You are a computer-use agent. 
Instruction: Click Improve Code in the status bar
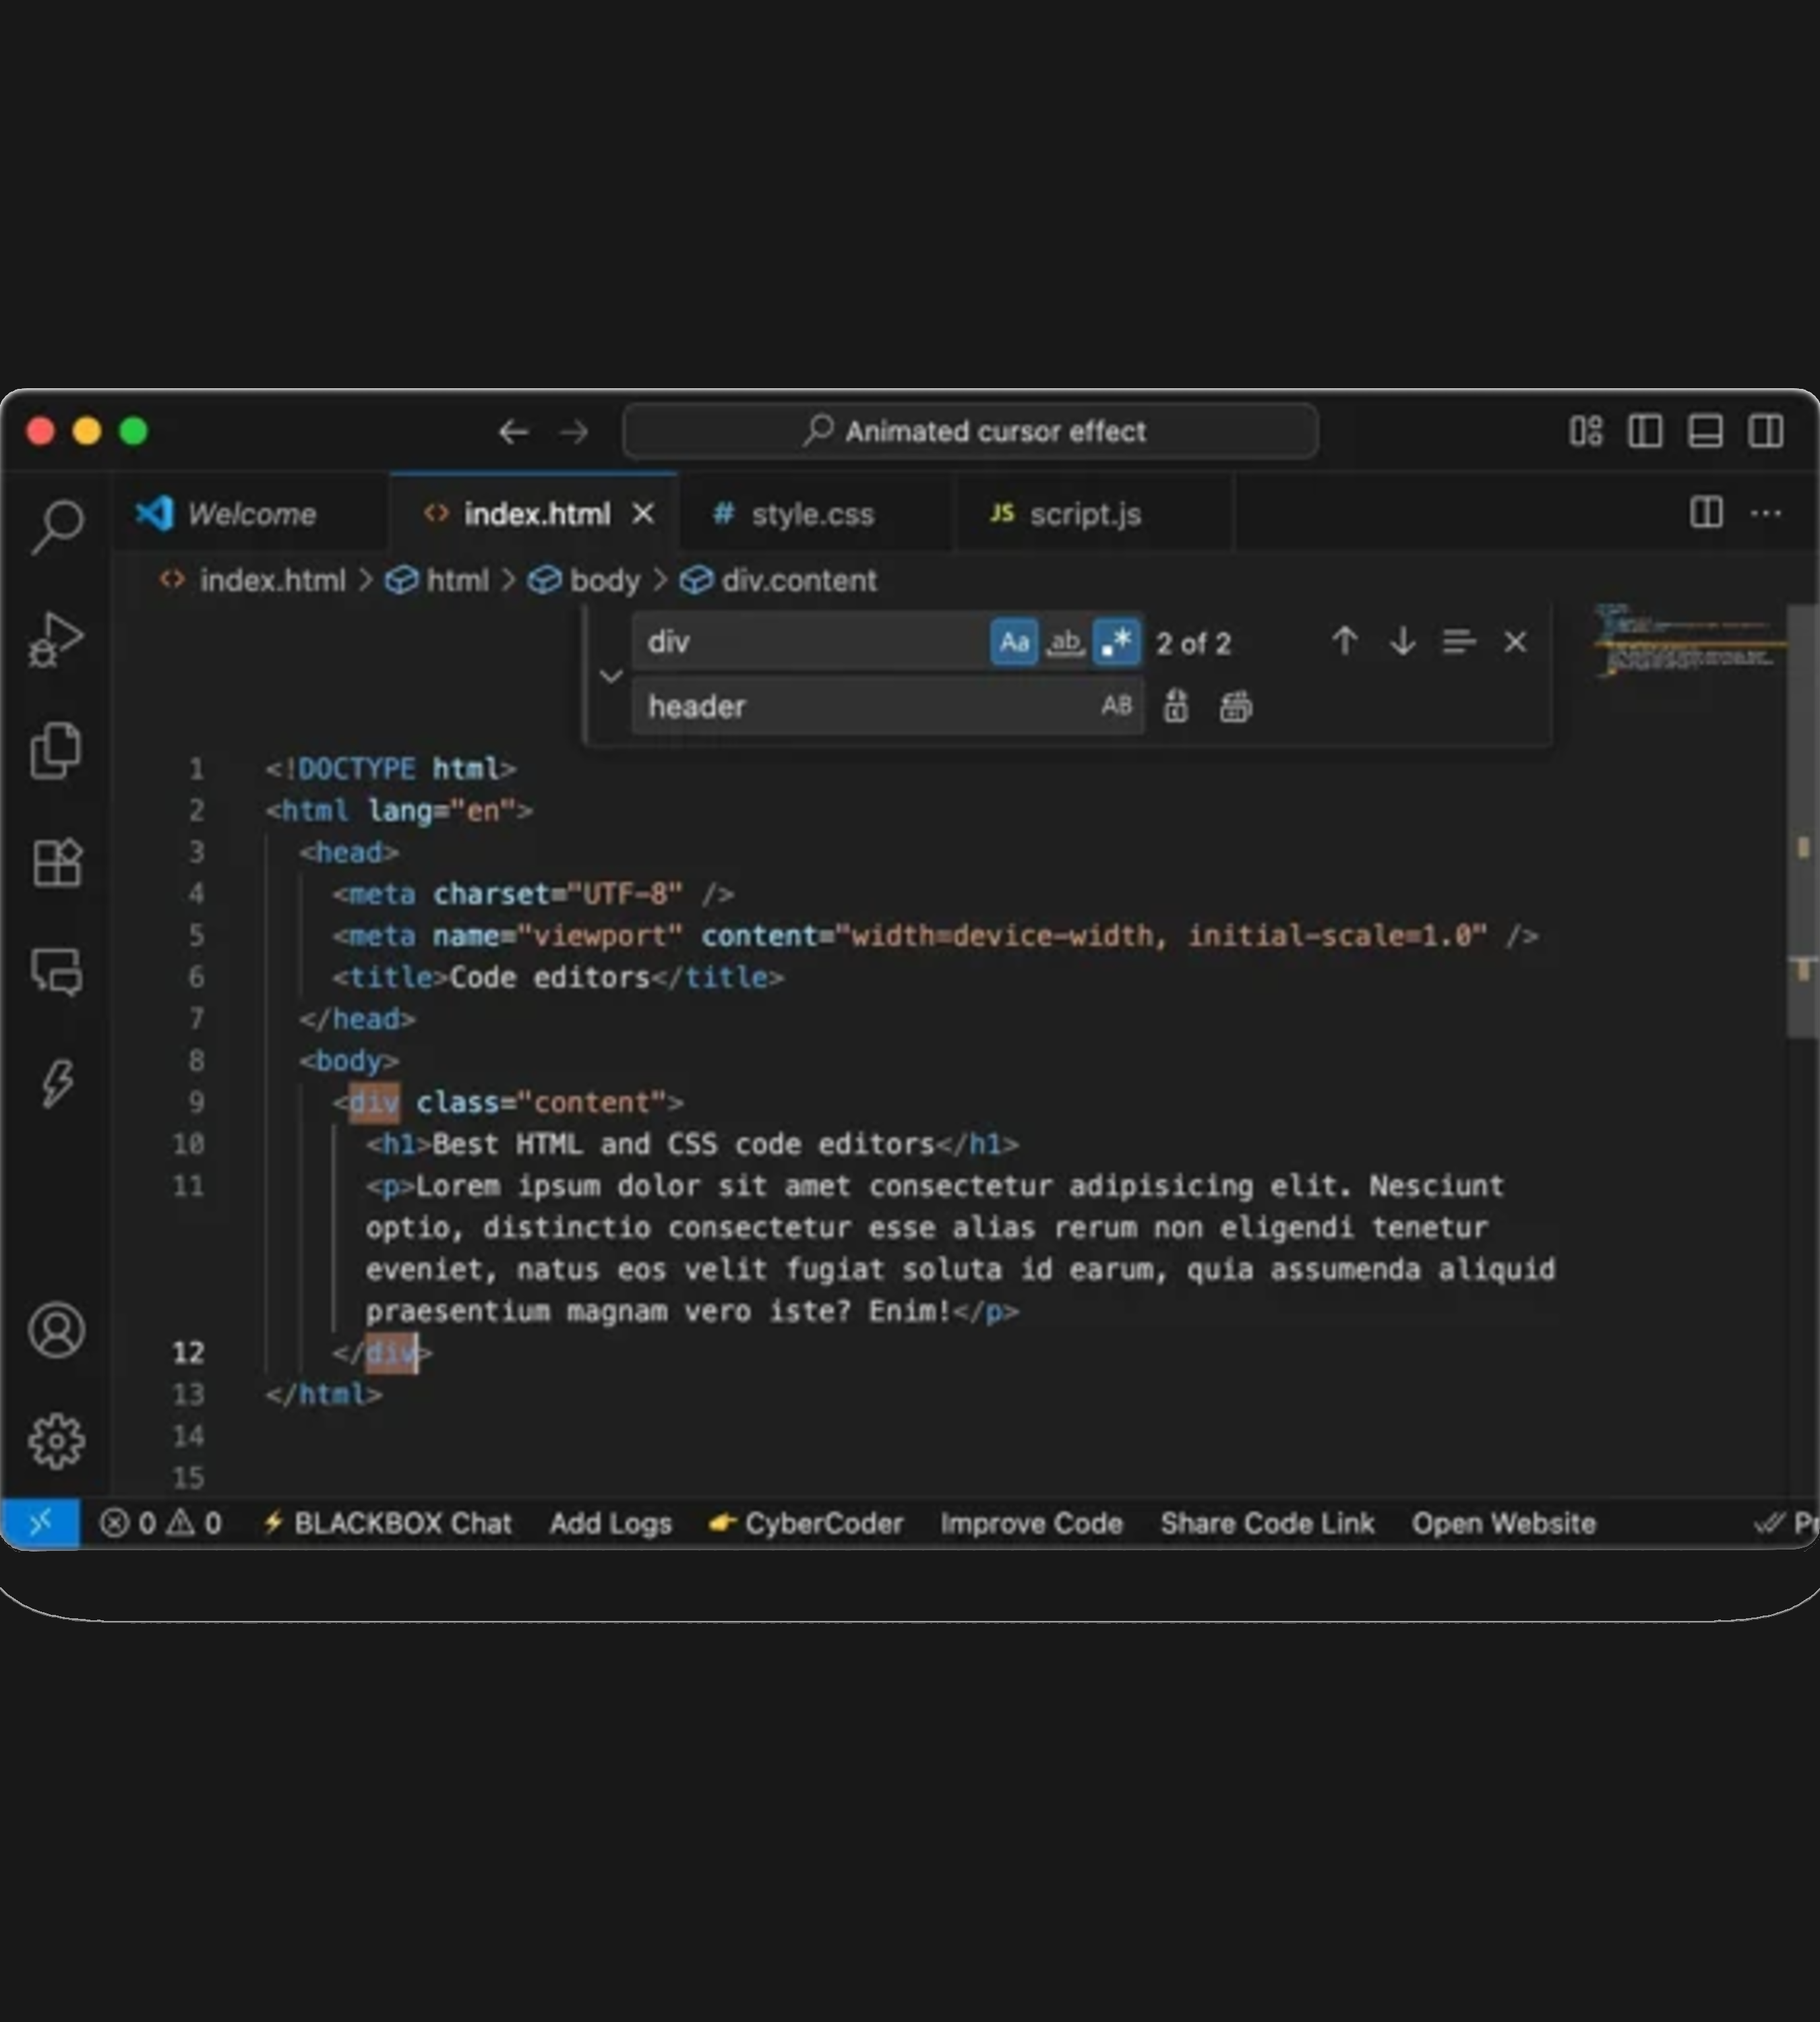1031,1523
